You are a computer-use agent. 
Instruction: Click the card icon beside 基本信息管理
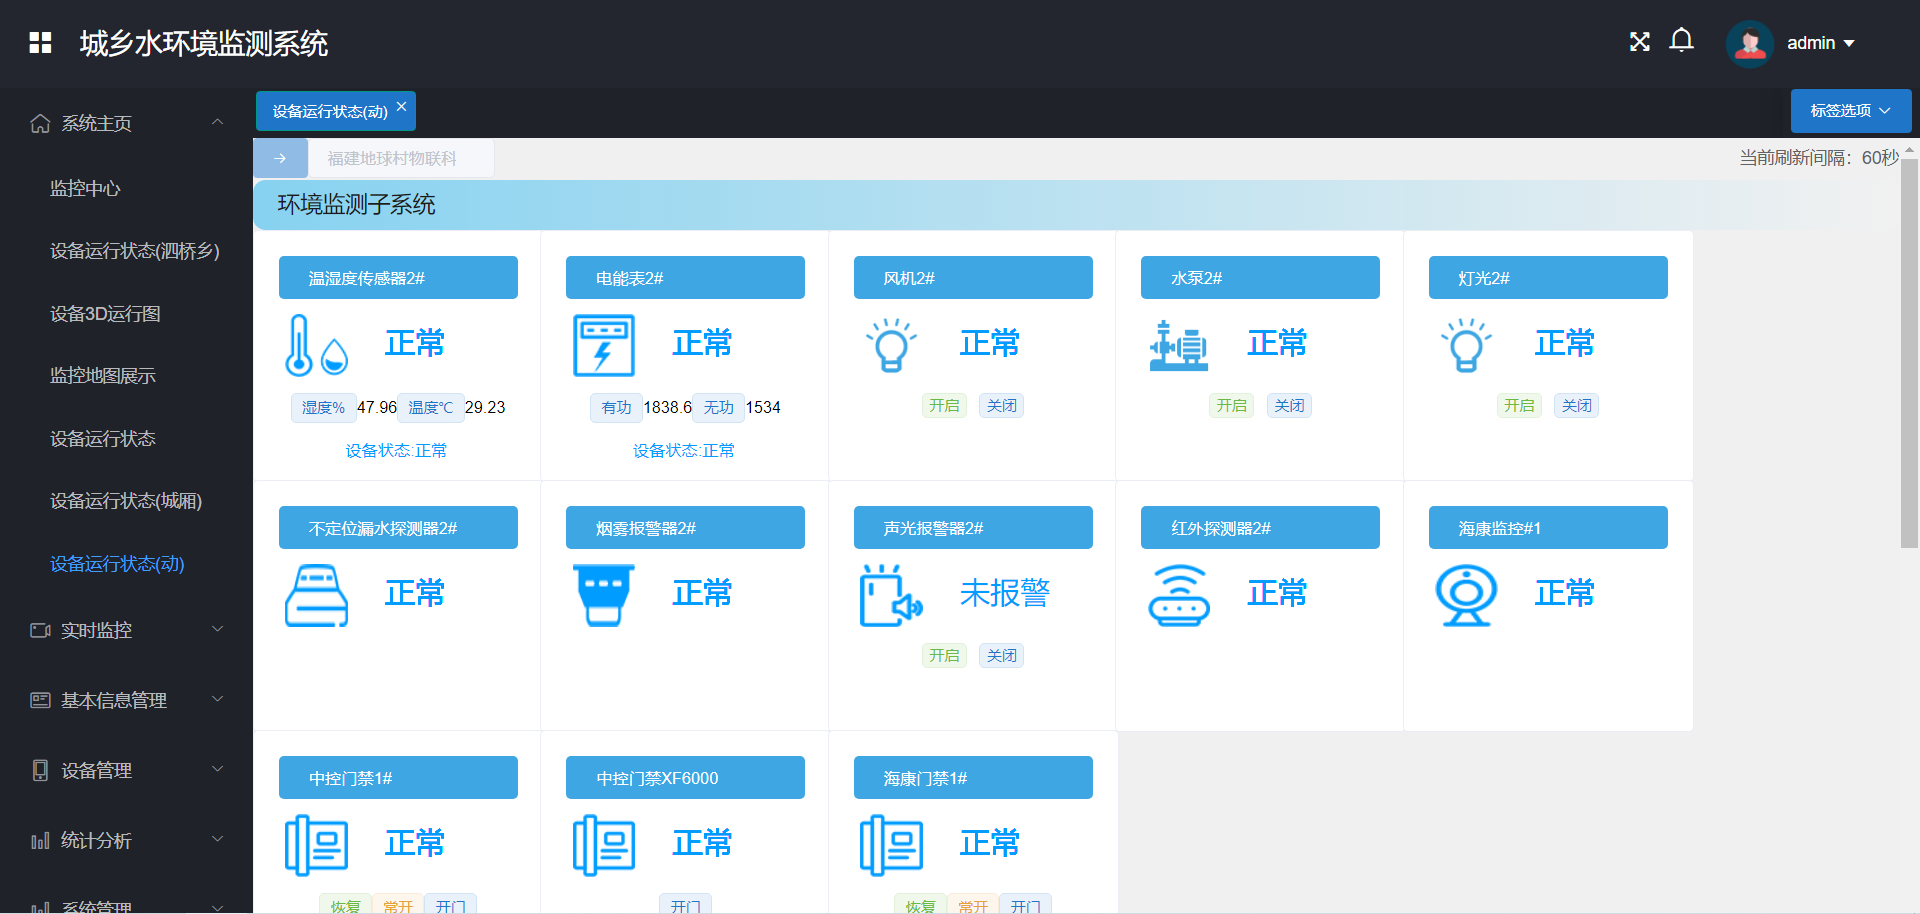(x=40, y=700)
